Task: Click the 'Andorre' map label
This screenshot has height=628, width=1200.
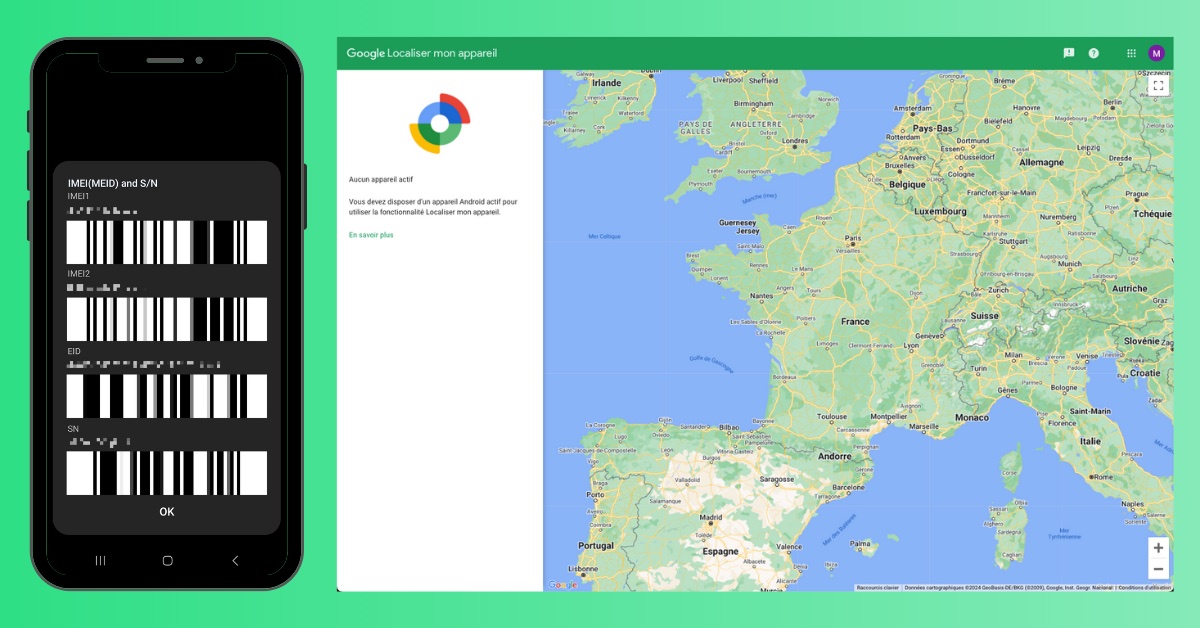Action: [835, 456]
